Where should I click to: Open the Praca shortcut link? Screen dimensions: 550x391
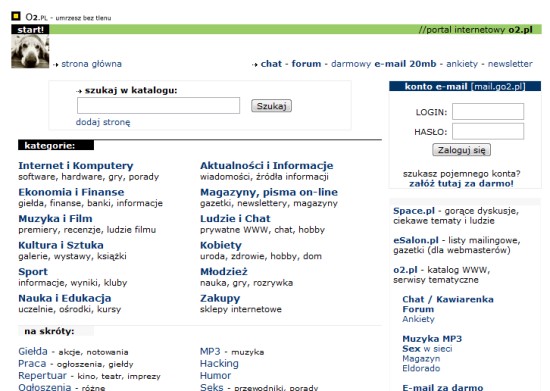point(32,363)
